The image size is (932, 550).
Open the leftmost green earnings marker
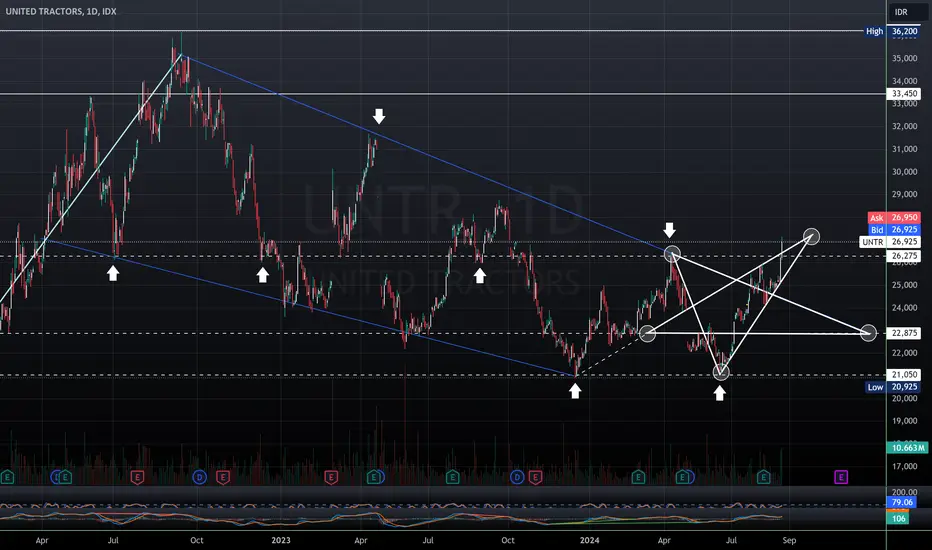point(7,477)
